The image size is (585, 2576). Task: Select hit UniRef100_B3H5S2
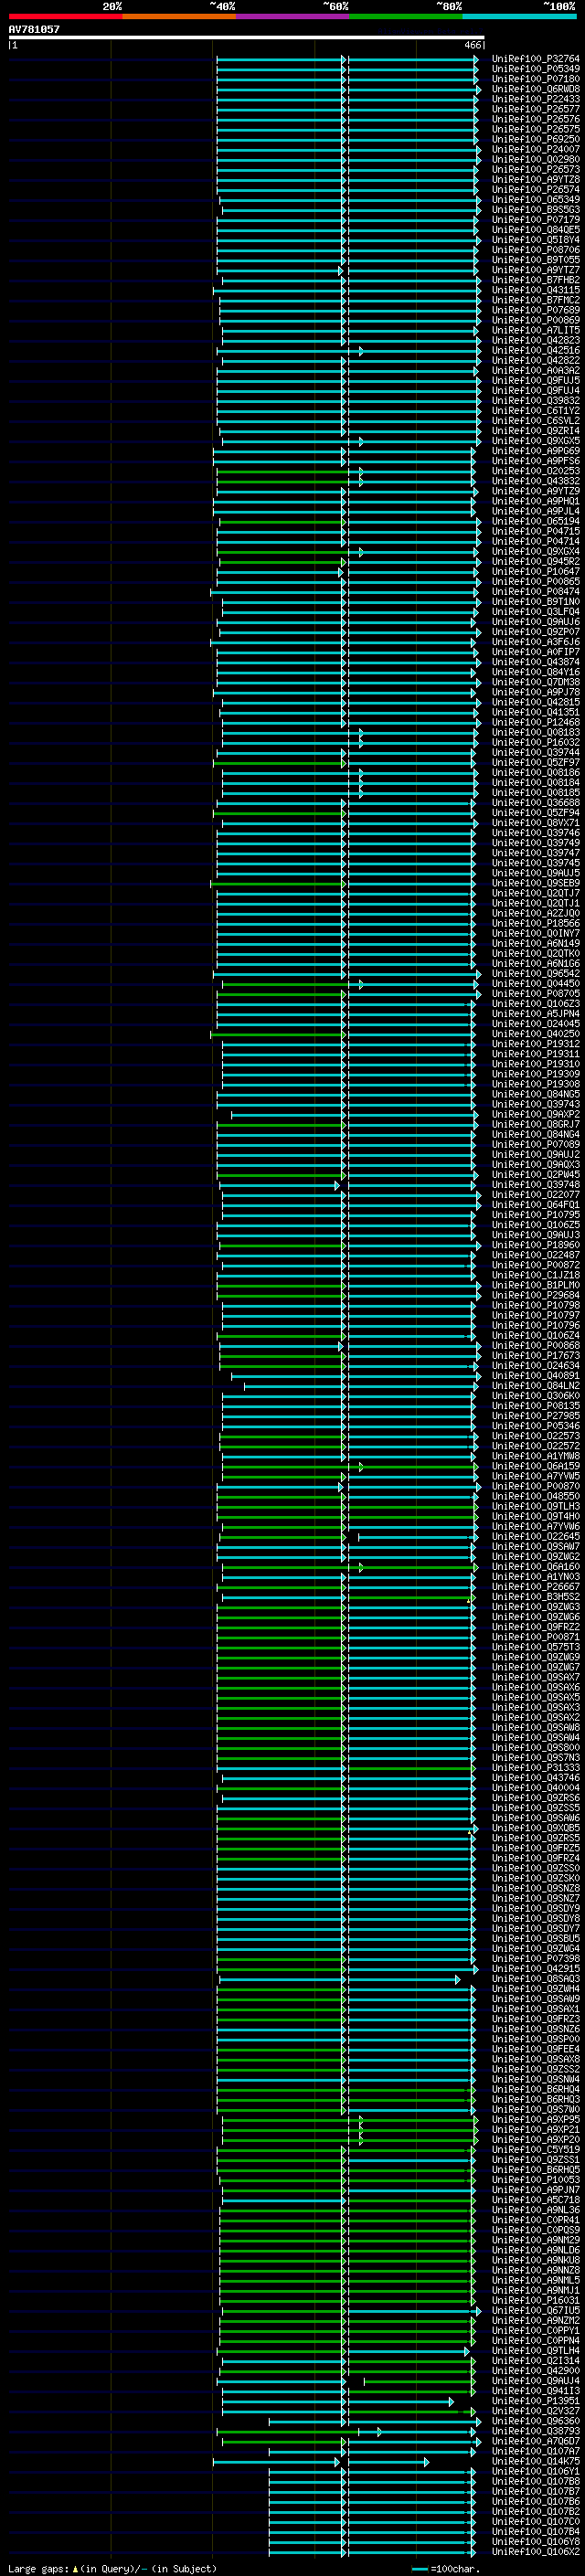tap(535, 1597)
